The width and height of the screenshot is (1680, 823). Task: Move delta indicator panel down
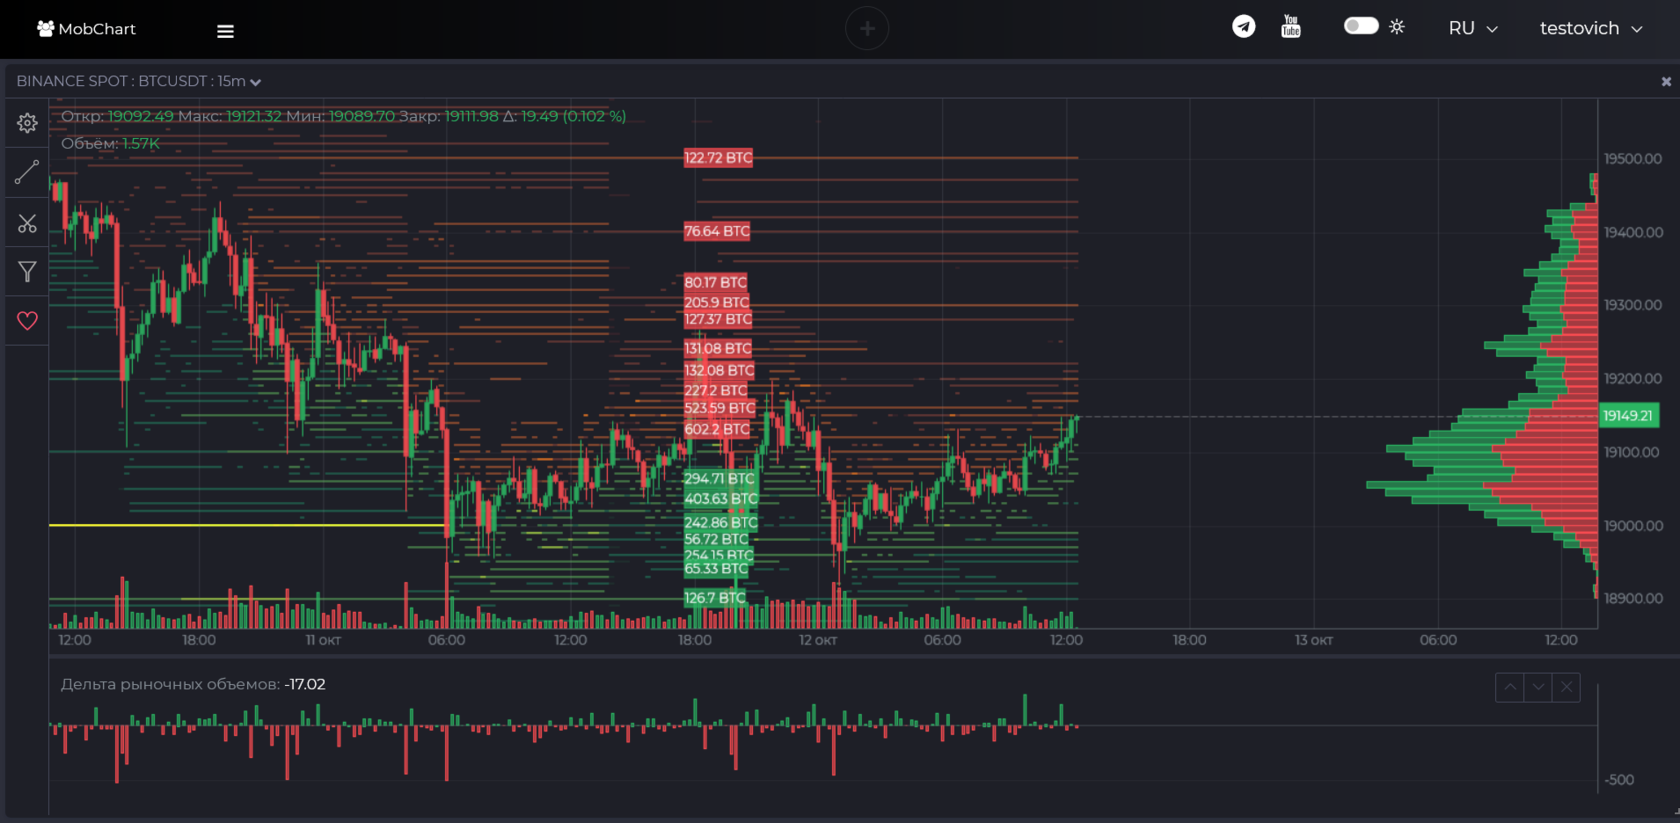tap(1538, 687)
